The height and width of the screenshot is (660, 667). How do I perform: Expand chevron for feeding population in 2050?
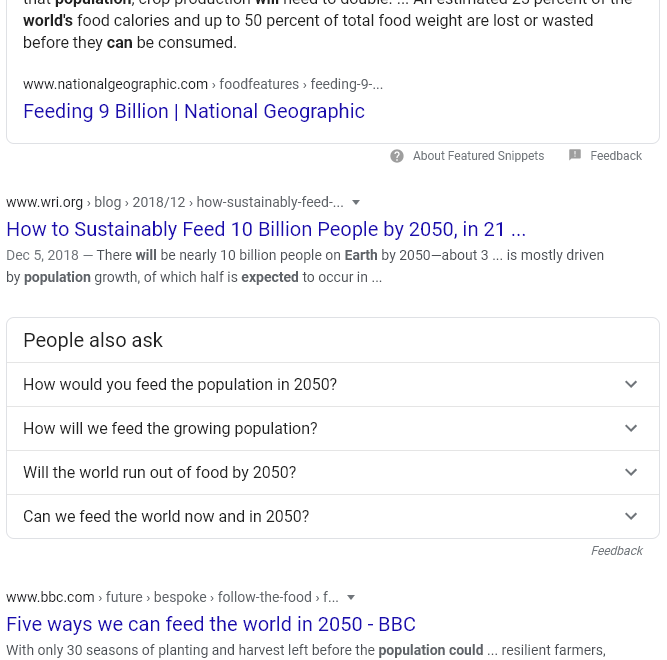pyautogui.click(x=631, y=384)
